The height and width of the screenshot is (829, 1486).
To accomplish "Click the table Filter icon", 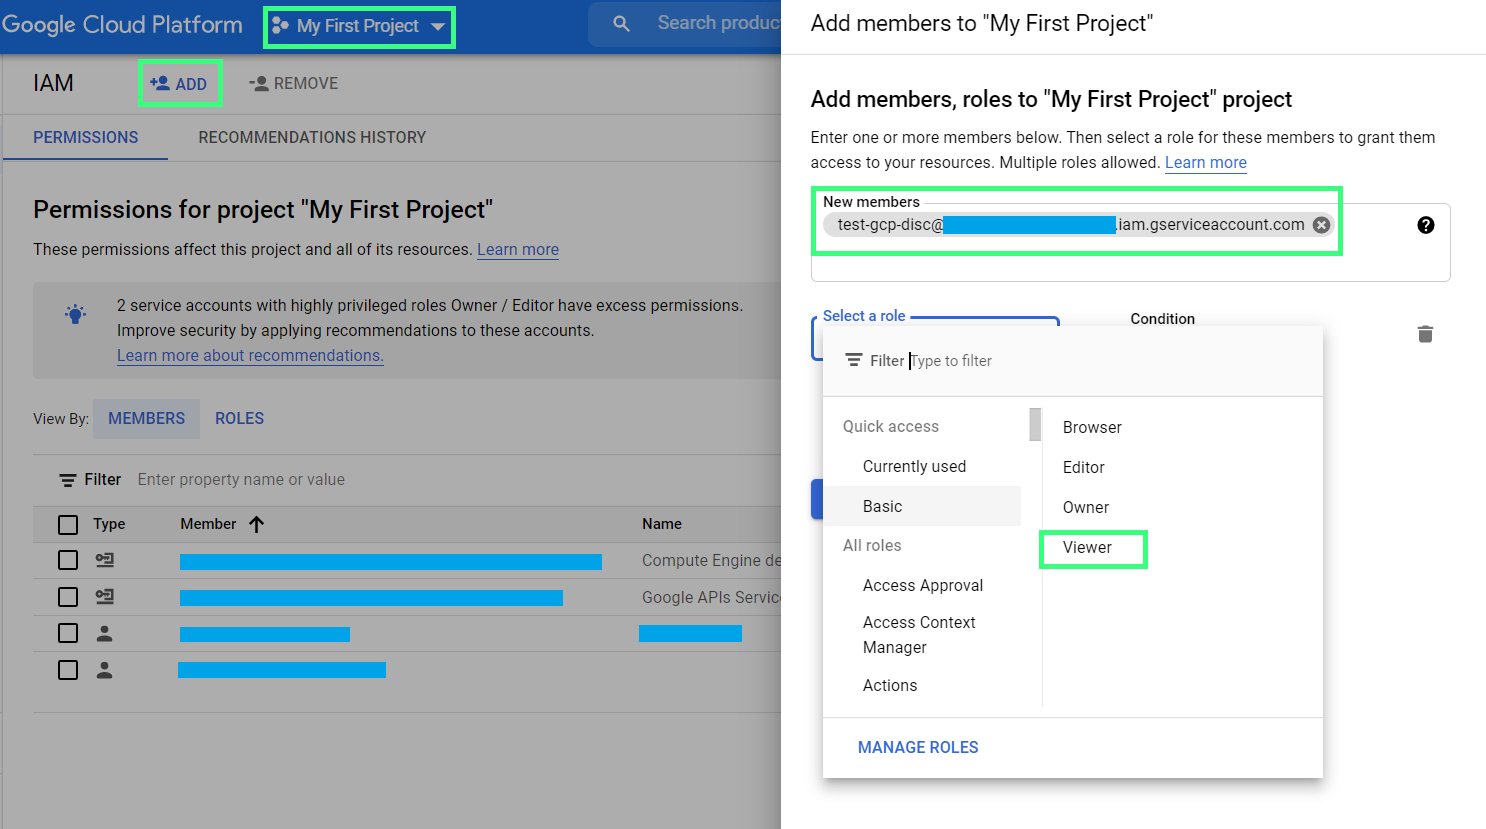I will pos(68,480).
